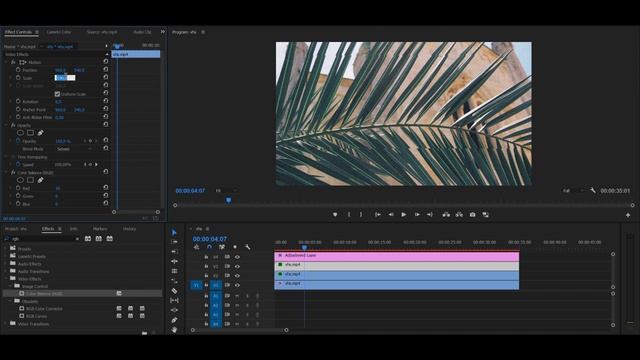
Task: Create an ellipse mask under Opacity
Action: pyautogui.click(x=20, y=133)
